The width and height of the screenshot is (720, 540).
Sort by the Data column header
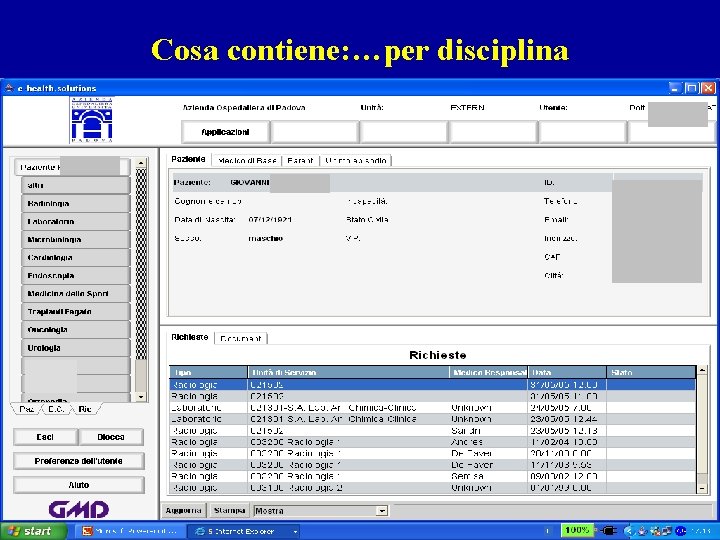tap(567, 372)
